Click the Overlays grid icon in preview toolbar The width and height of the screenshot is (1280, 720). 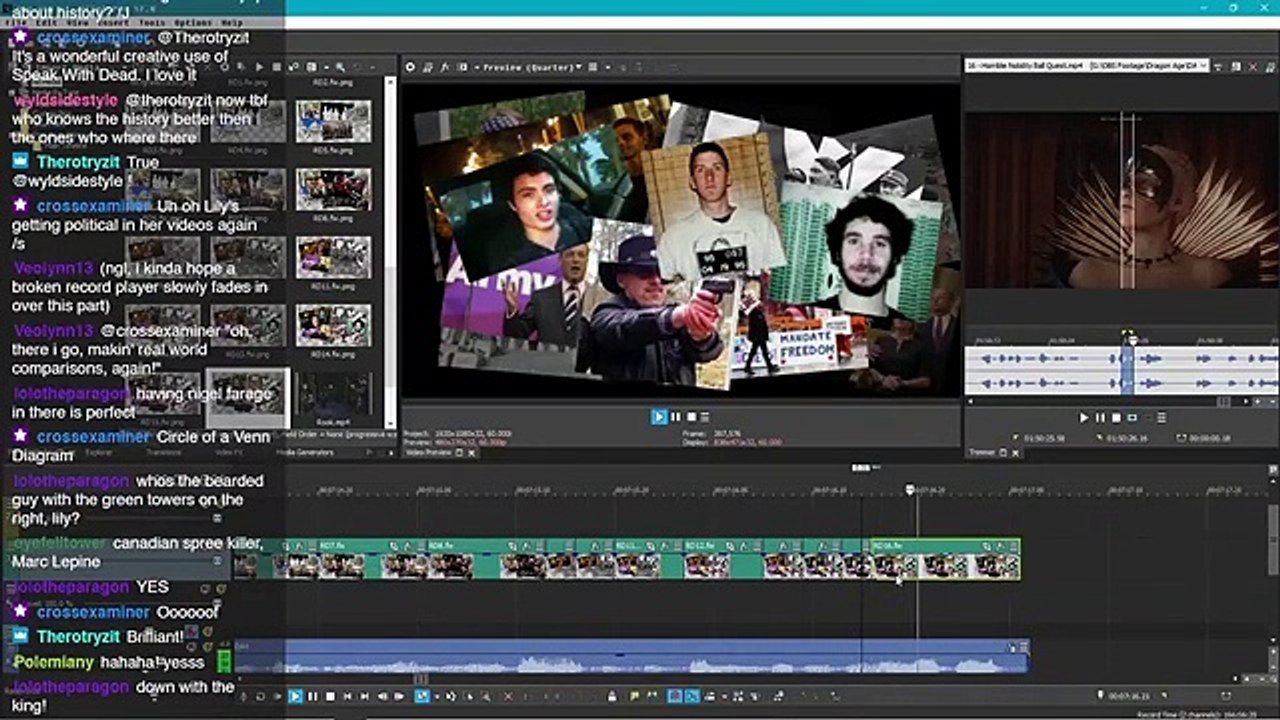pyautogui.click(x=592, y=67)
